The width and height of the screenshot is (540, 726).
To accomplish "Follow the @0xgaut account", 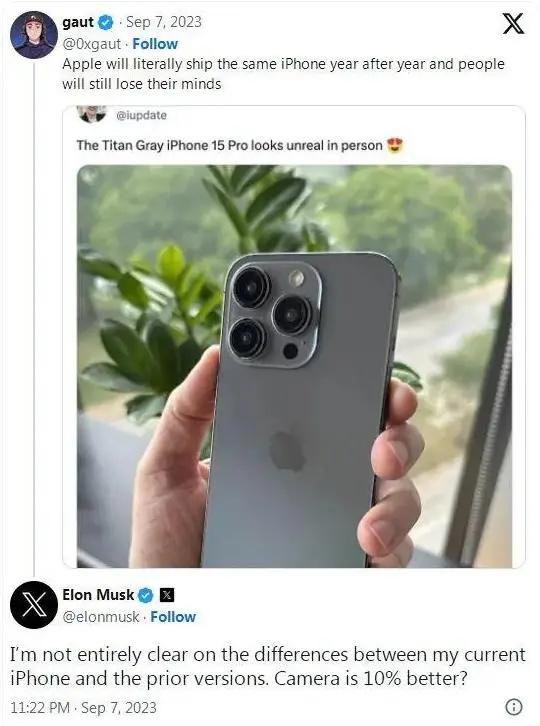I will pyautogui.click(x=155, y=44).
